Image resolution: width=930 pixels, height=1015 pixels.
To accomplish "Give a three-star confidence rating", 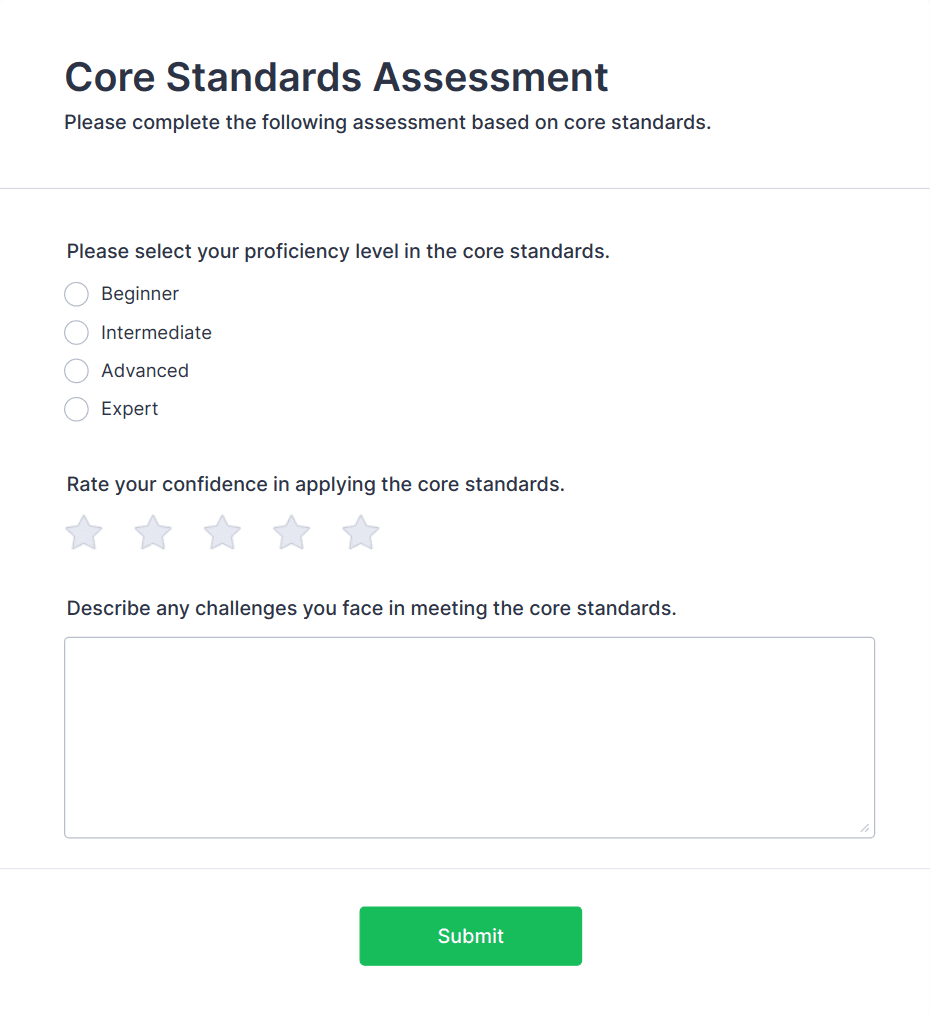I will pos(222,533).
